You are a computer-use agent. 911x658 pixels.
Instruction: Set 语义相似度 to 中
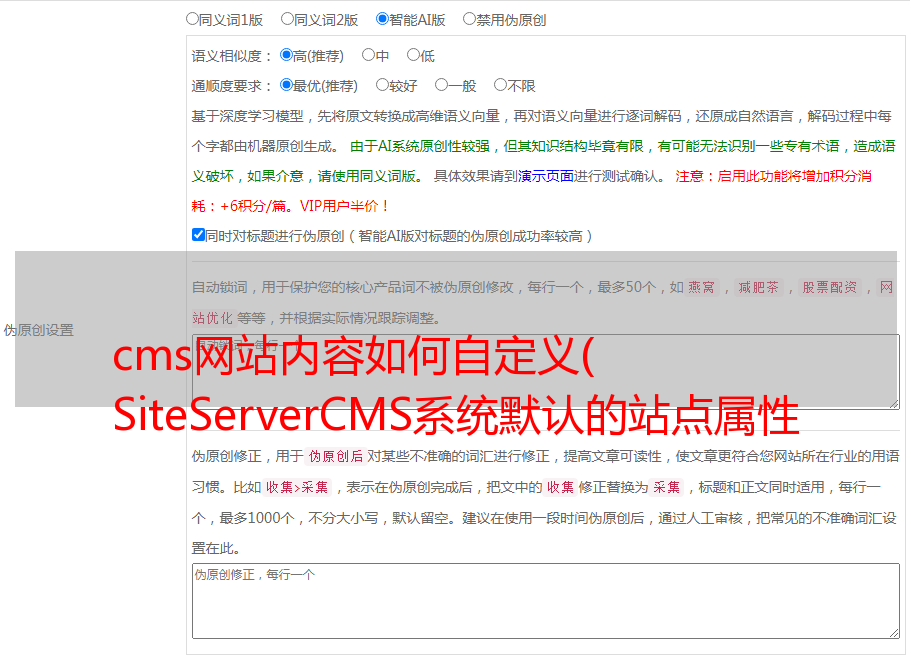[x=368, y=55]
